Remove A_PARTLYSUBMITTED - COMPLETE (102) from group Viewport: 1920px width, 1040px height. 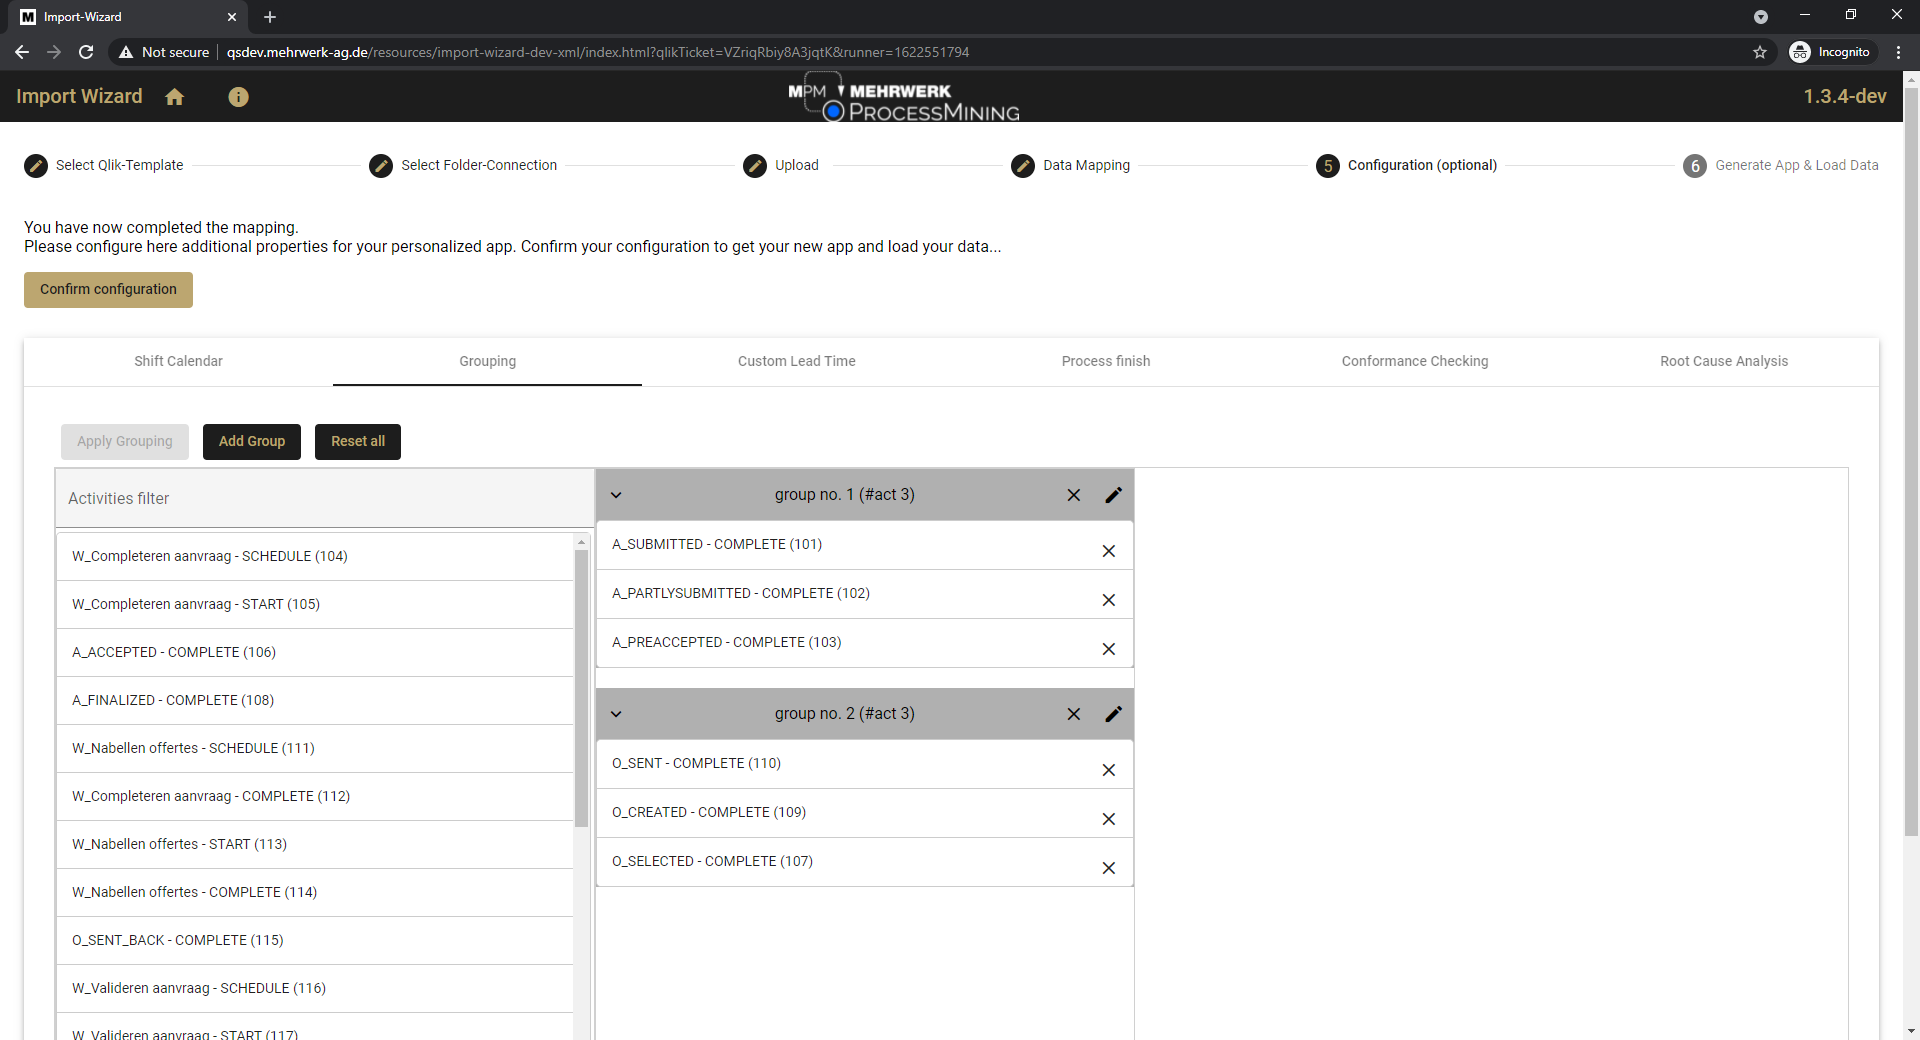click(1109, 600)
